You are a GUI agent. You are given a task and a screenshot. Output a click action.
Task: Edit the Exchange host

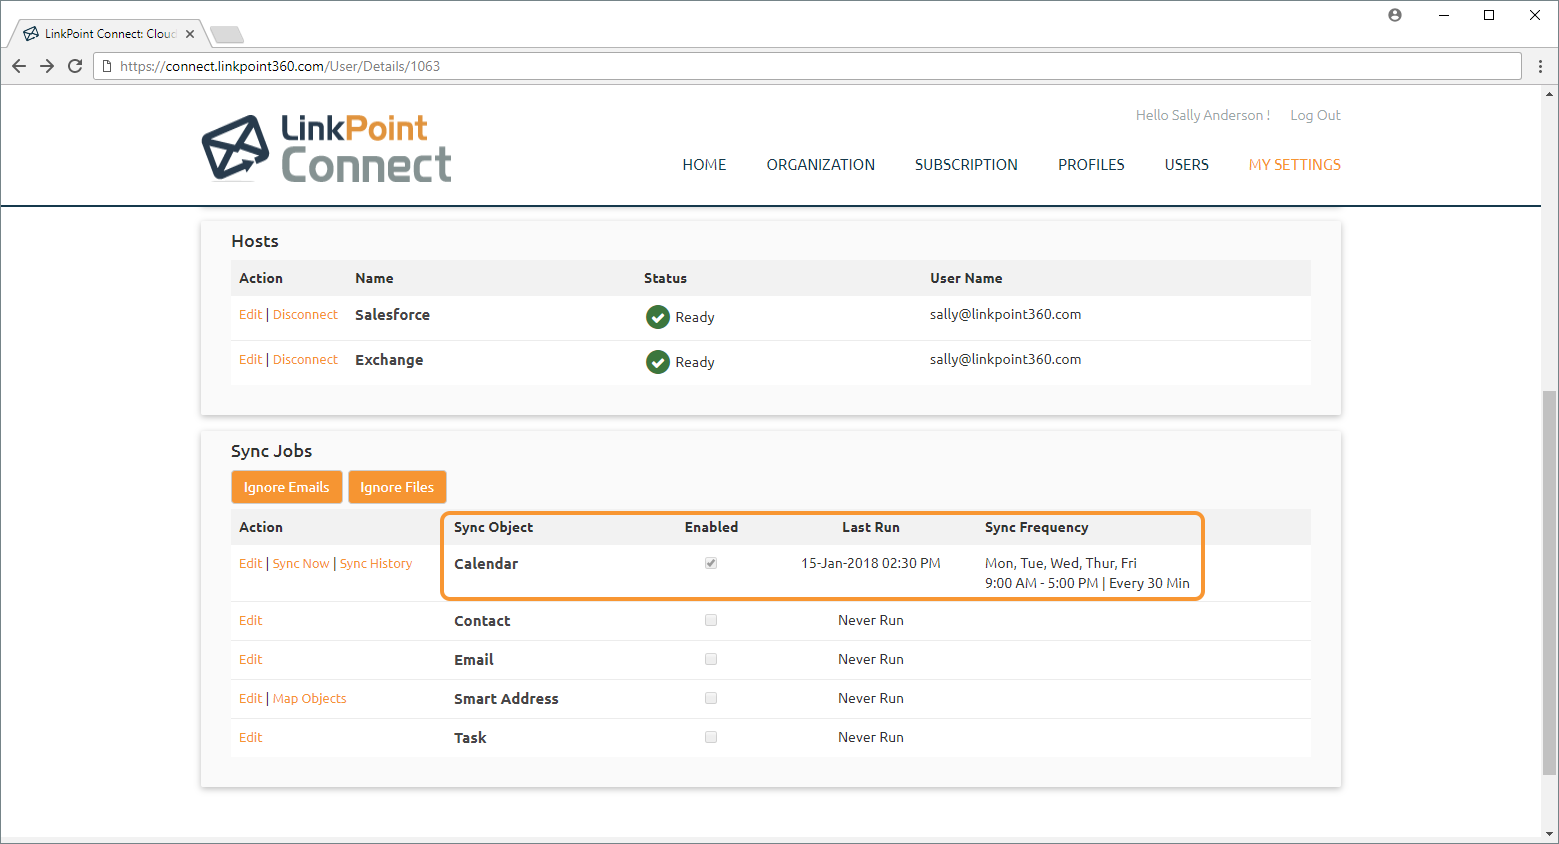coord(250,359)
